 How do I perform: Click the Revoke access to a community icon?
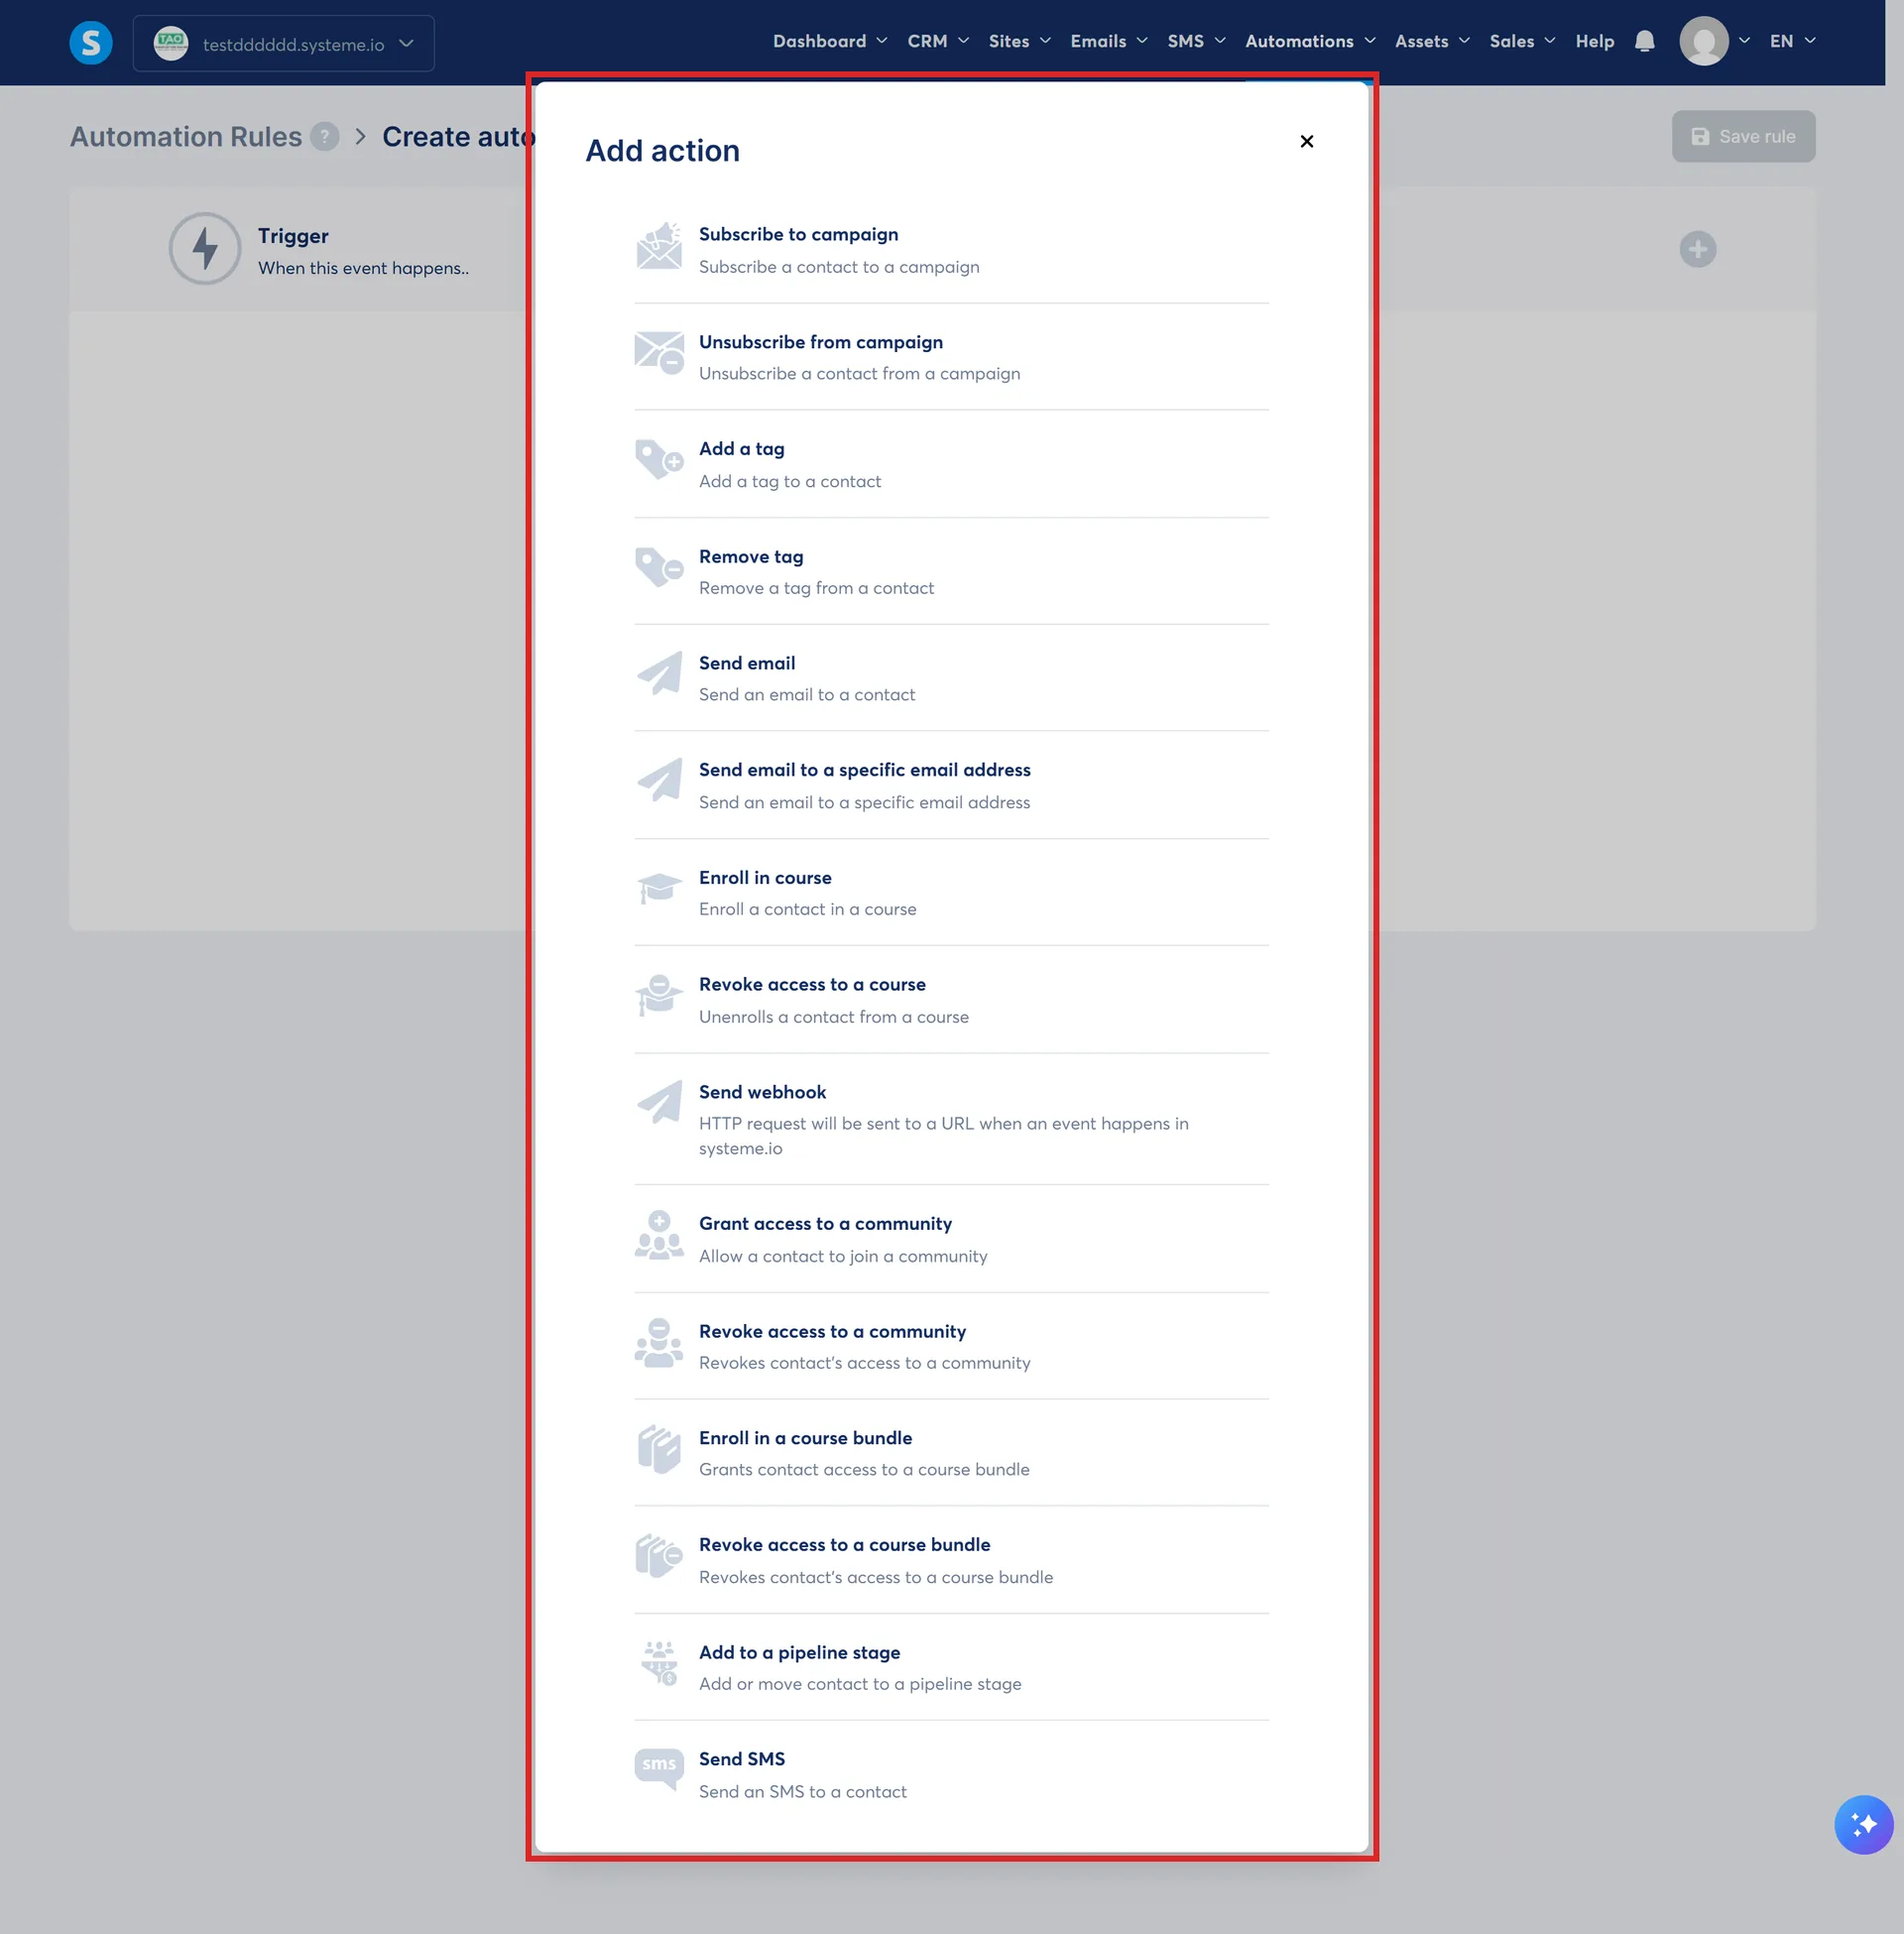point(659,1343)
